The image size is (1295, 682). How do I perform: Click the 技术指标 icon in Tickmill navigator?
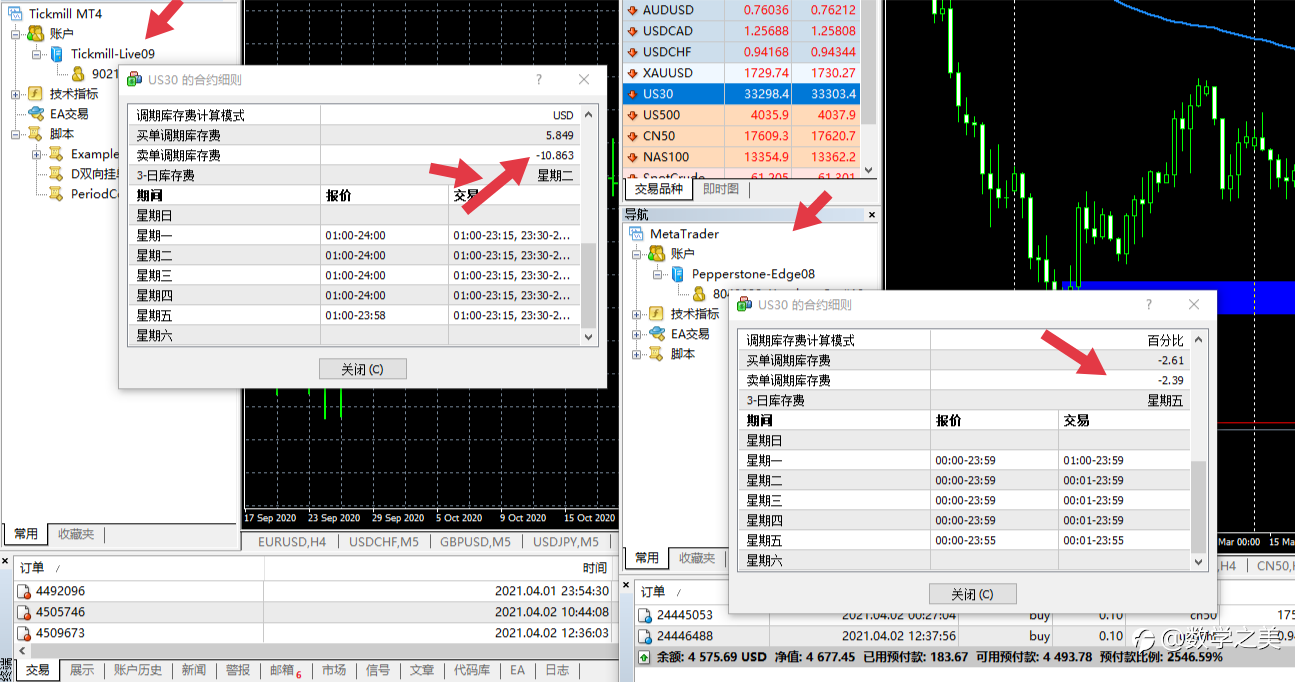36,94
